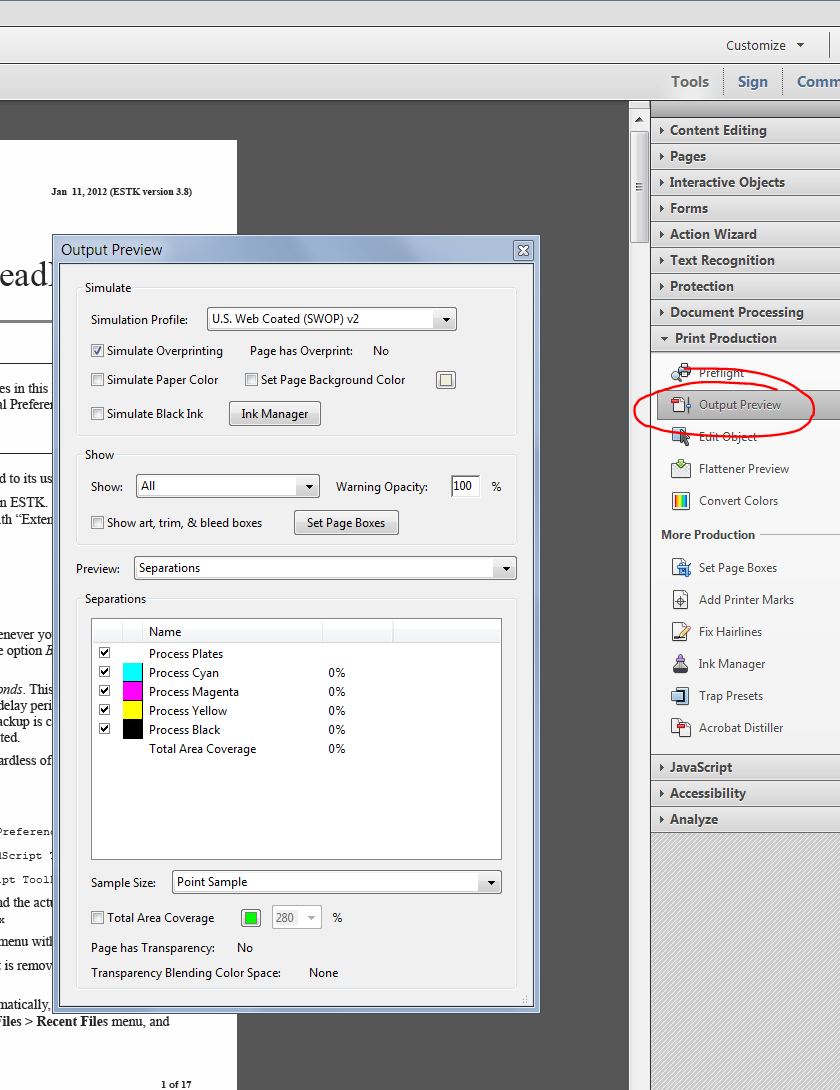This screenshot has height=1090, width=840.
Task: Click the Ink Manager button in dialog
Action: 275,414
